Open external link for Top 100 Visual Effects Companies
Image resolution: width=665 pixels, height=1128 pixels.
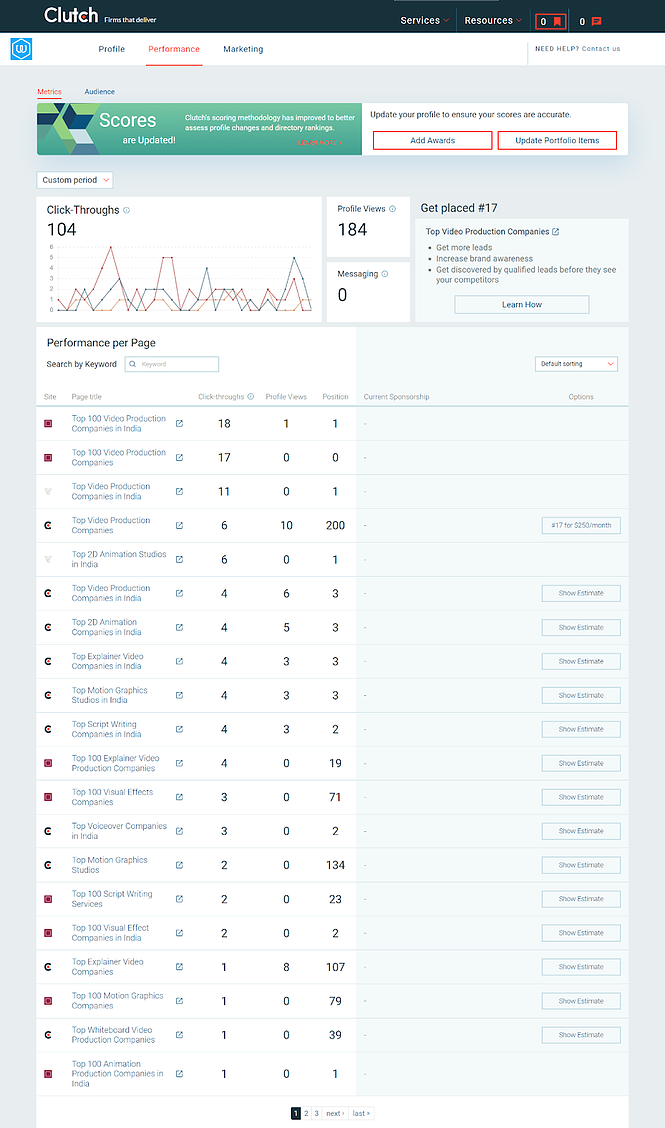tap(179, 796)
